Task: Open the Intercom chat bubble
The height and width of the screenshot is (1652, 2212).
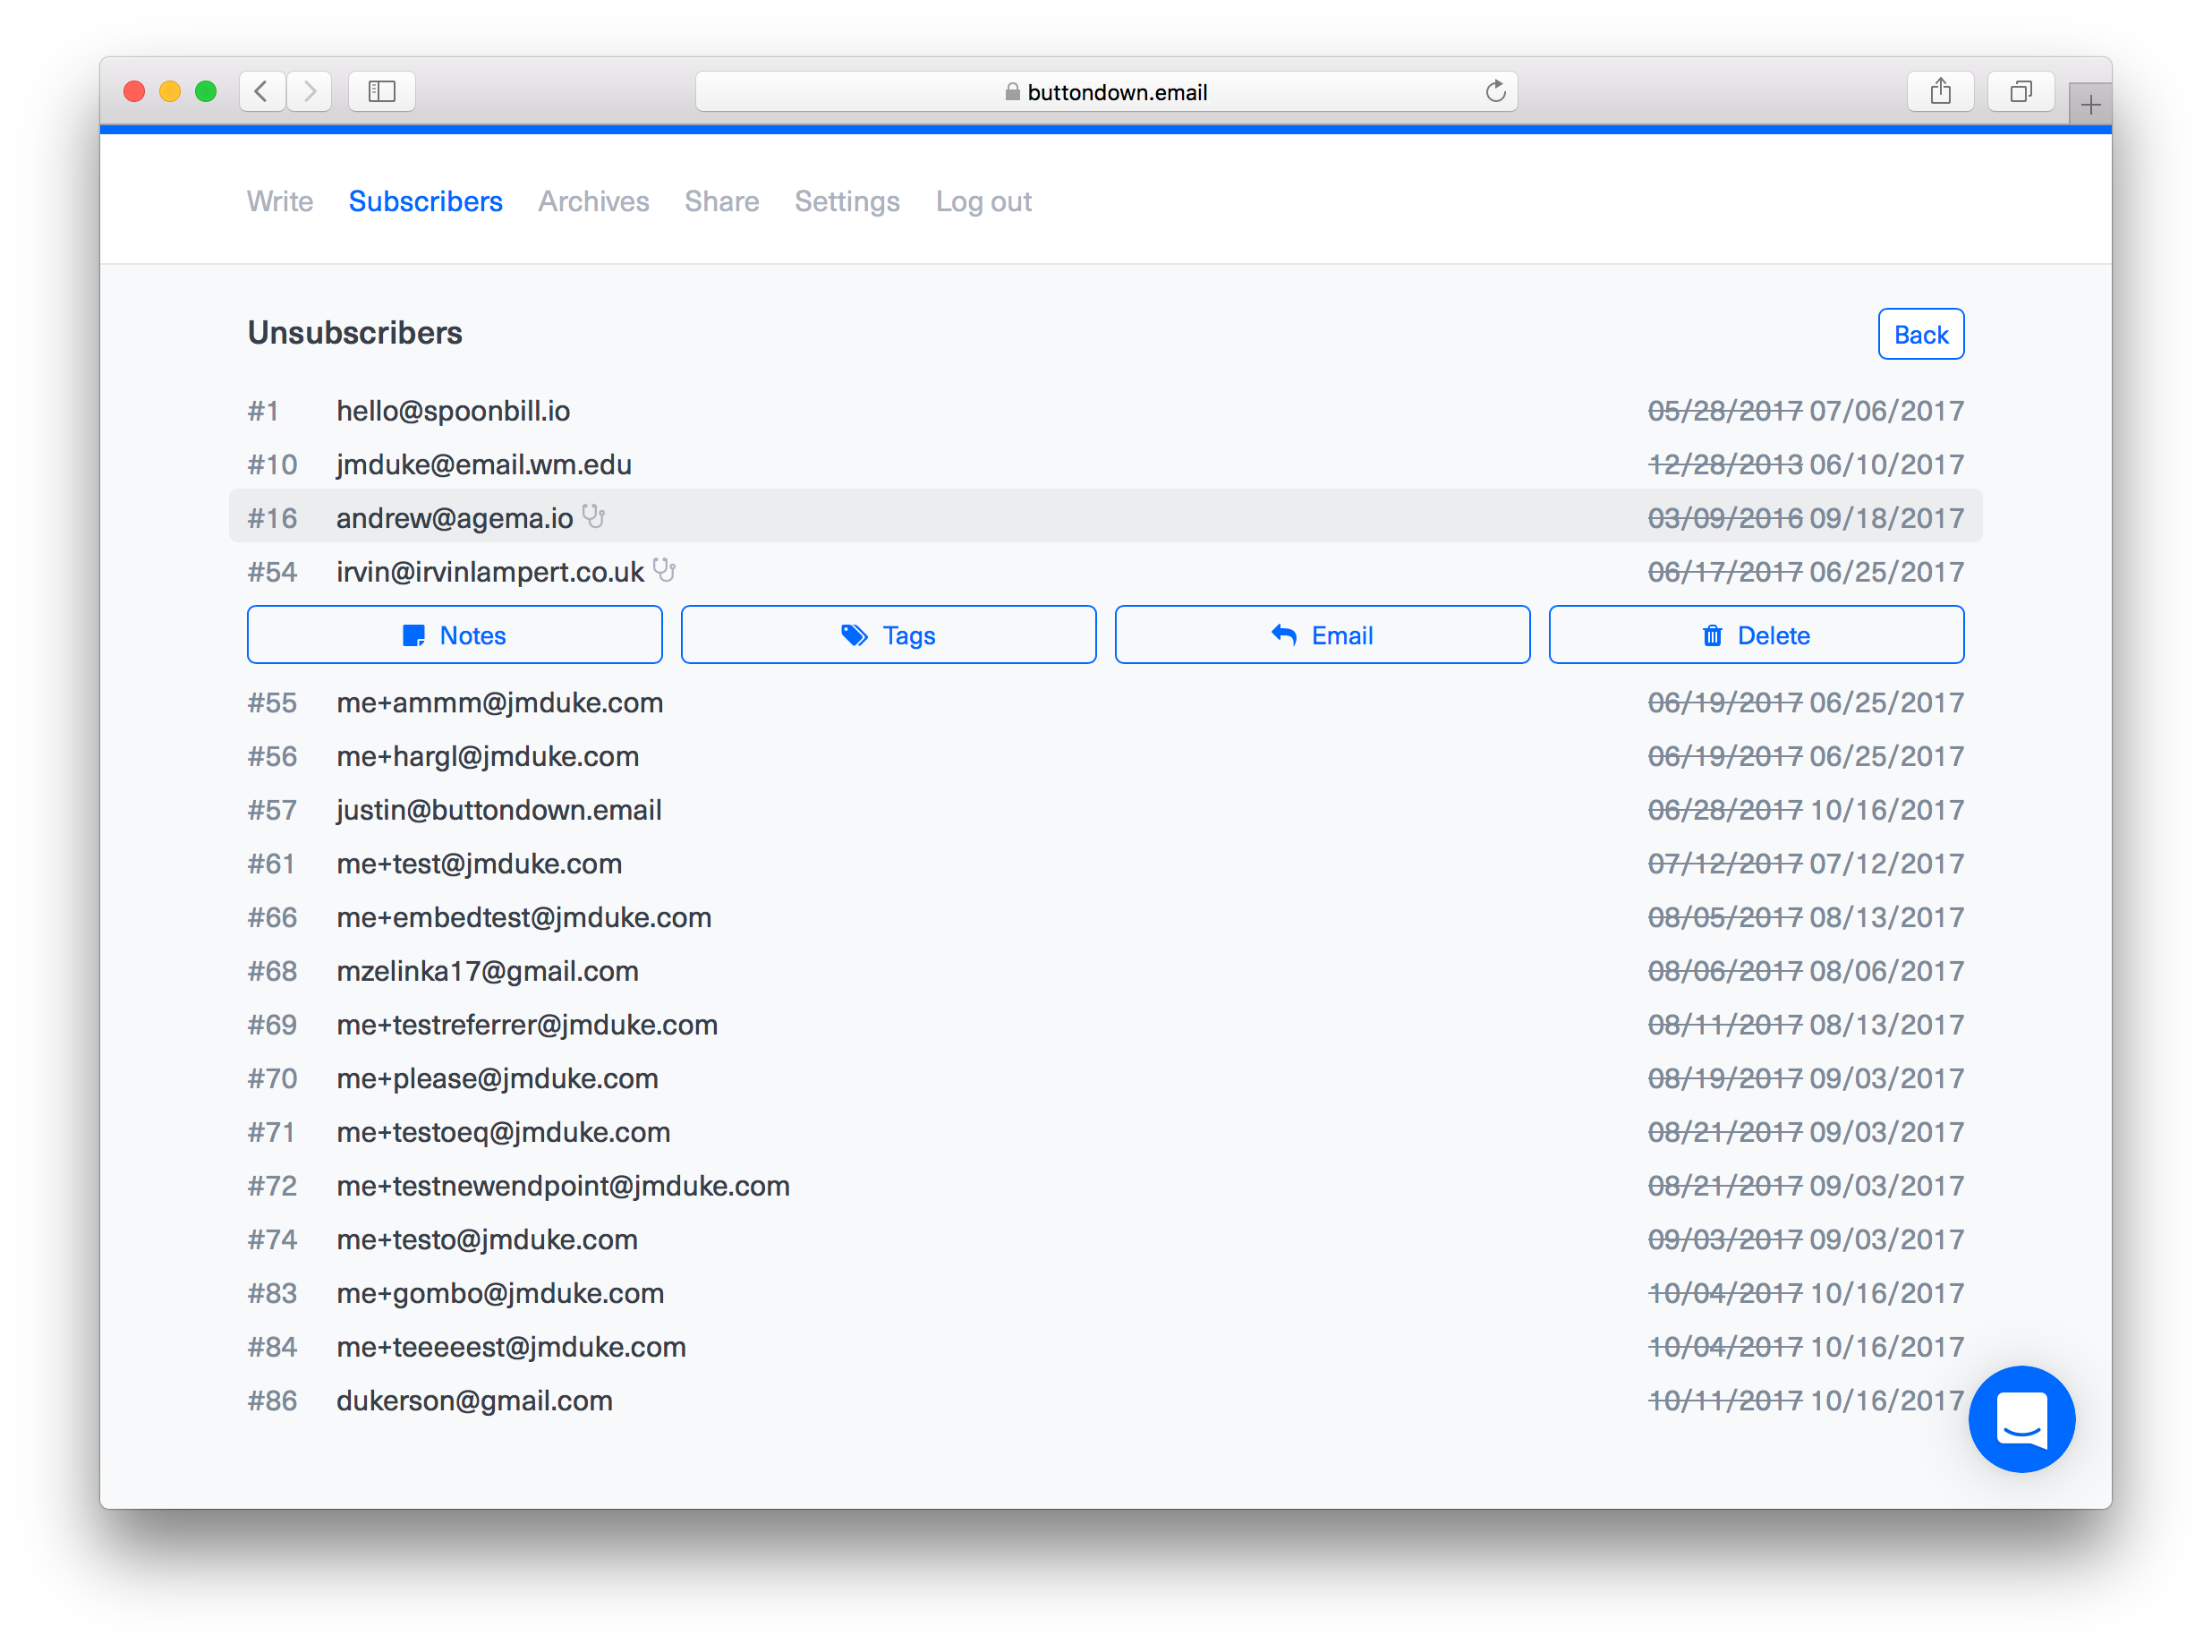Action: 2021,1418
